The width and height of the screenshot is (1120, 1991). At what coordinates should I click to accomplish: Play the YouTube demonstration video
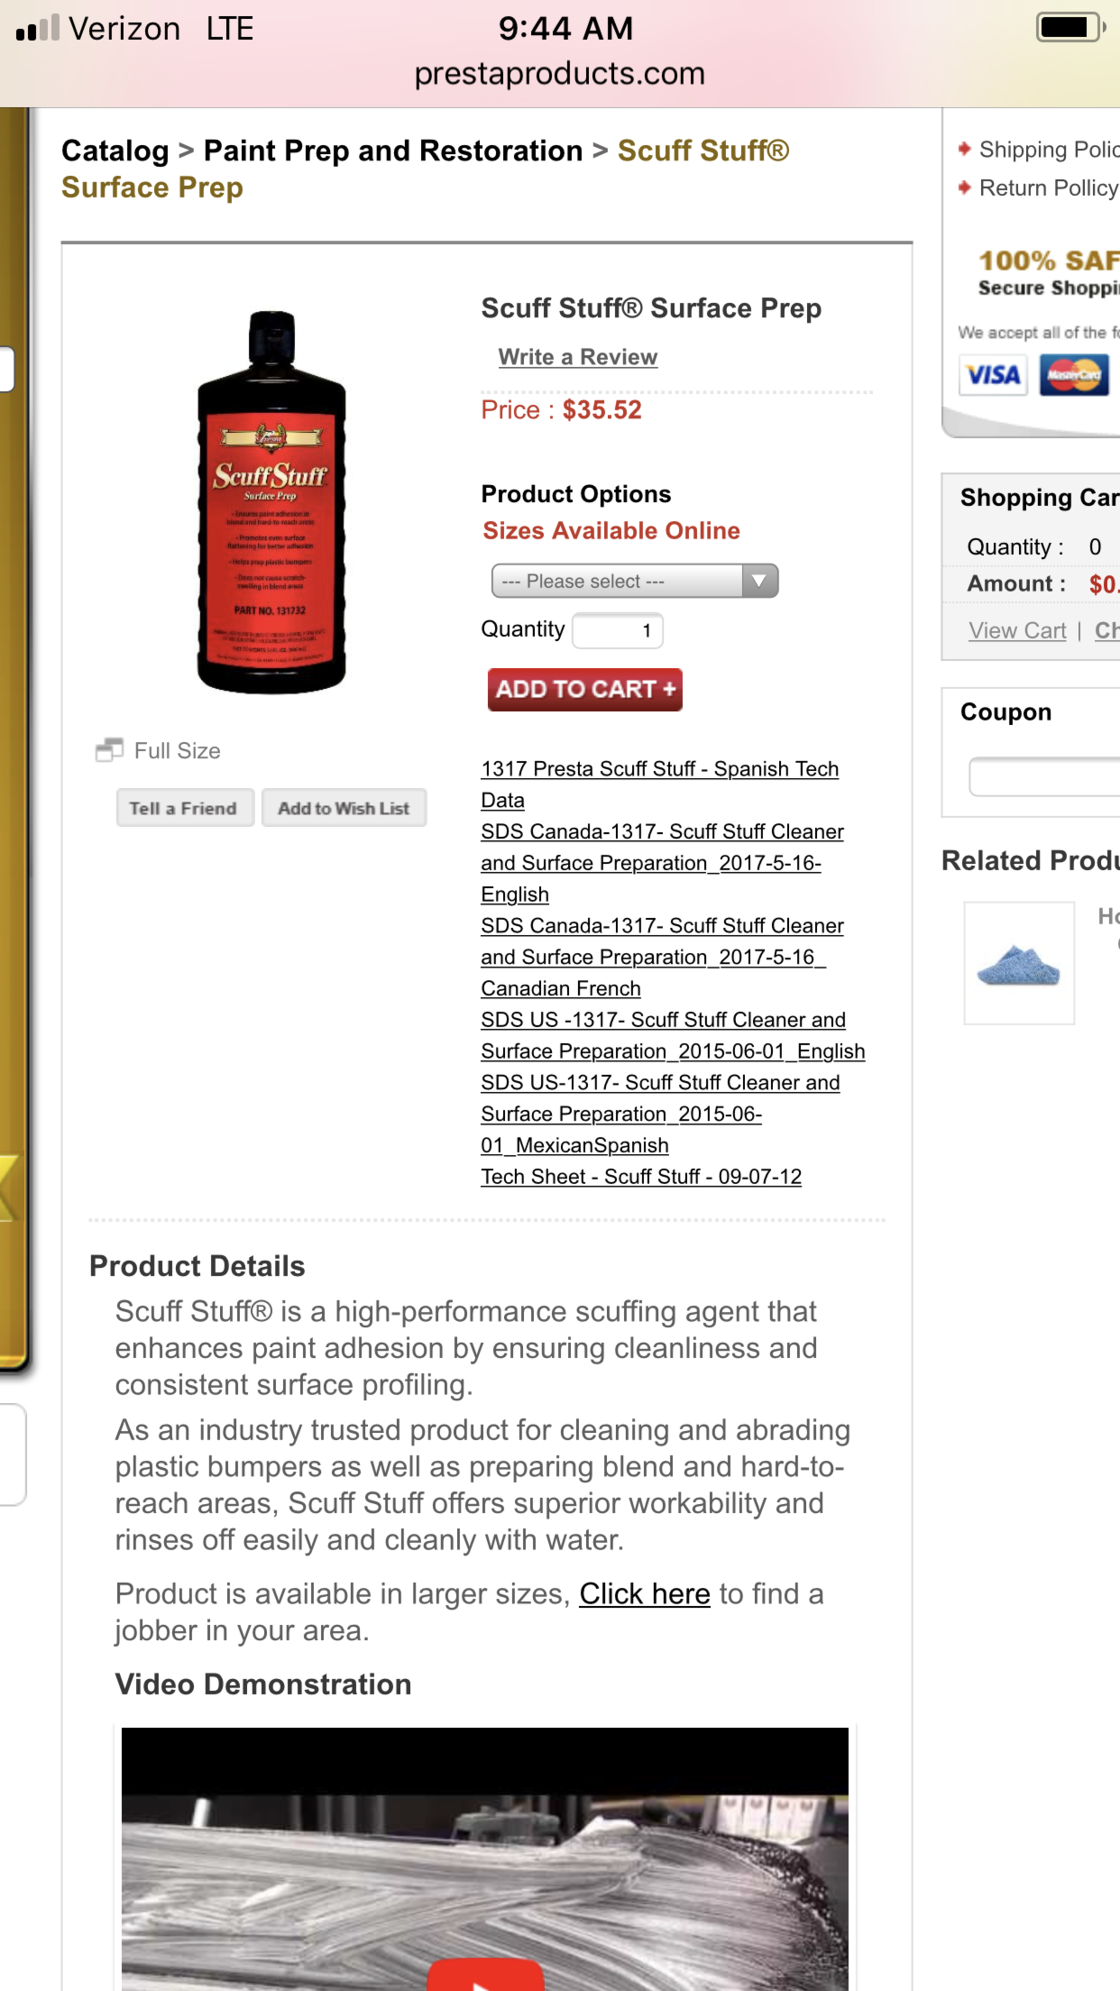[485, 1976]
